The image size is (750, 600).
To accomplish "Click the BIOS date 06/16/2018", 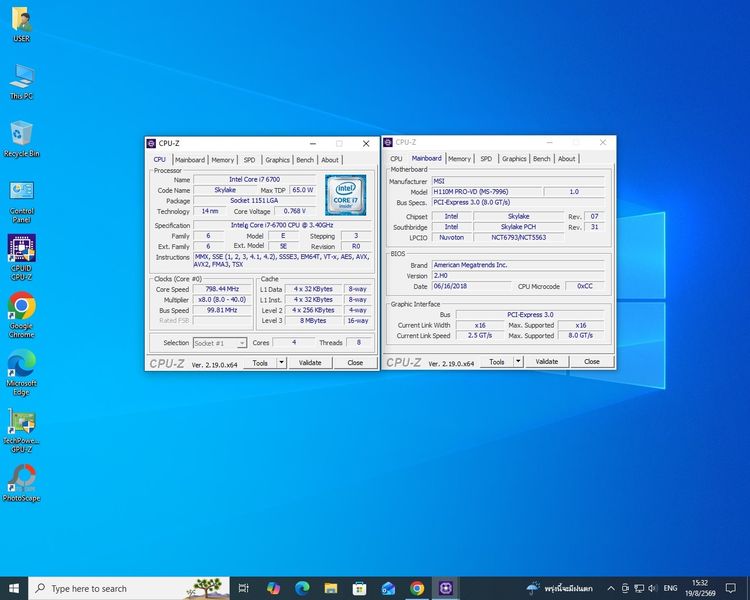I will pyautogui.click(x=471, y=286).
